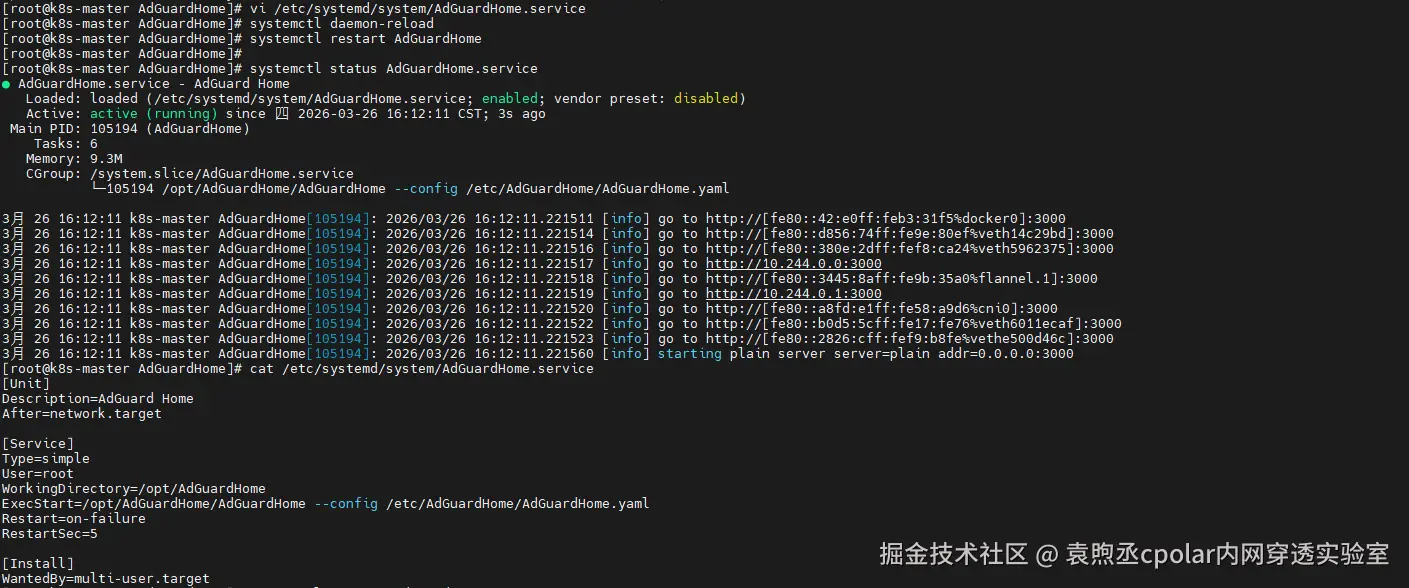Click the docker0 IPv6 URL on port 3000
Image resolution: width=1409 pixels, height=588 pixels.
[x=886, y=219]
